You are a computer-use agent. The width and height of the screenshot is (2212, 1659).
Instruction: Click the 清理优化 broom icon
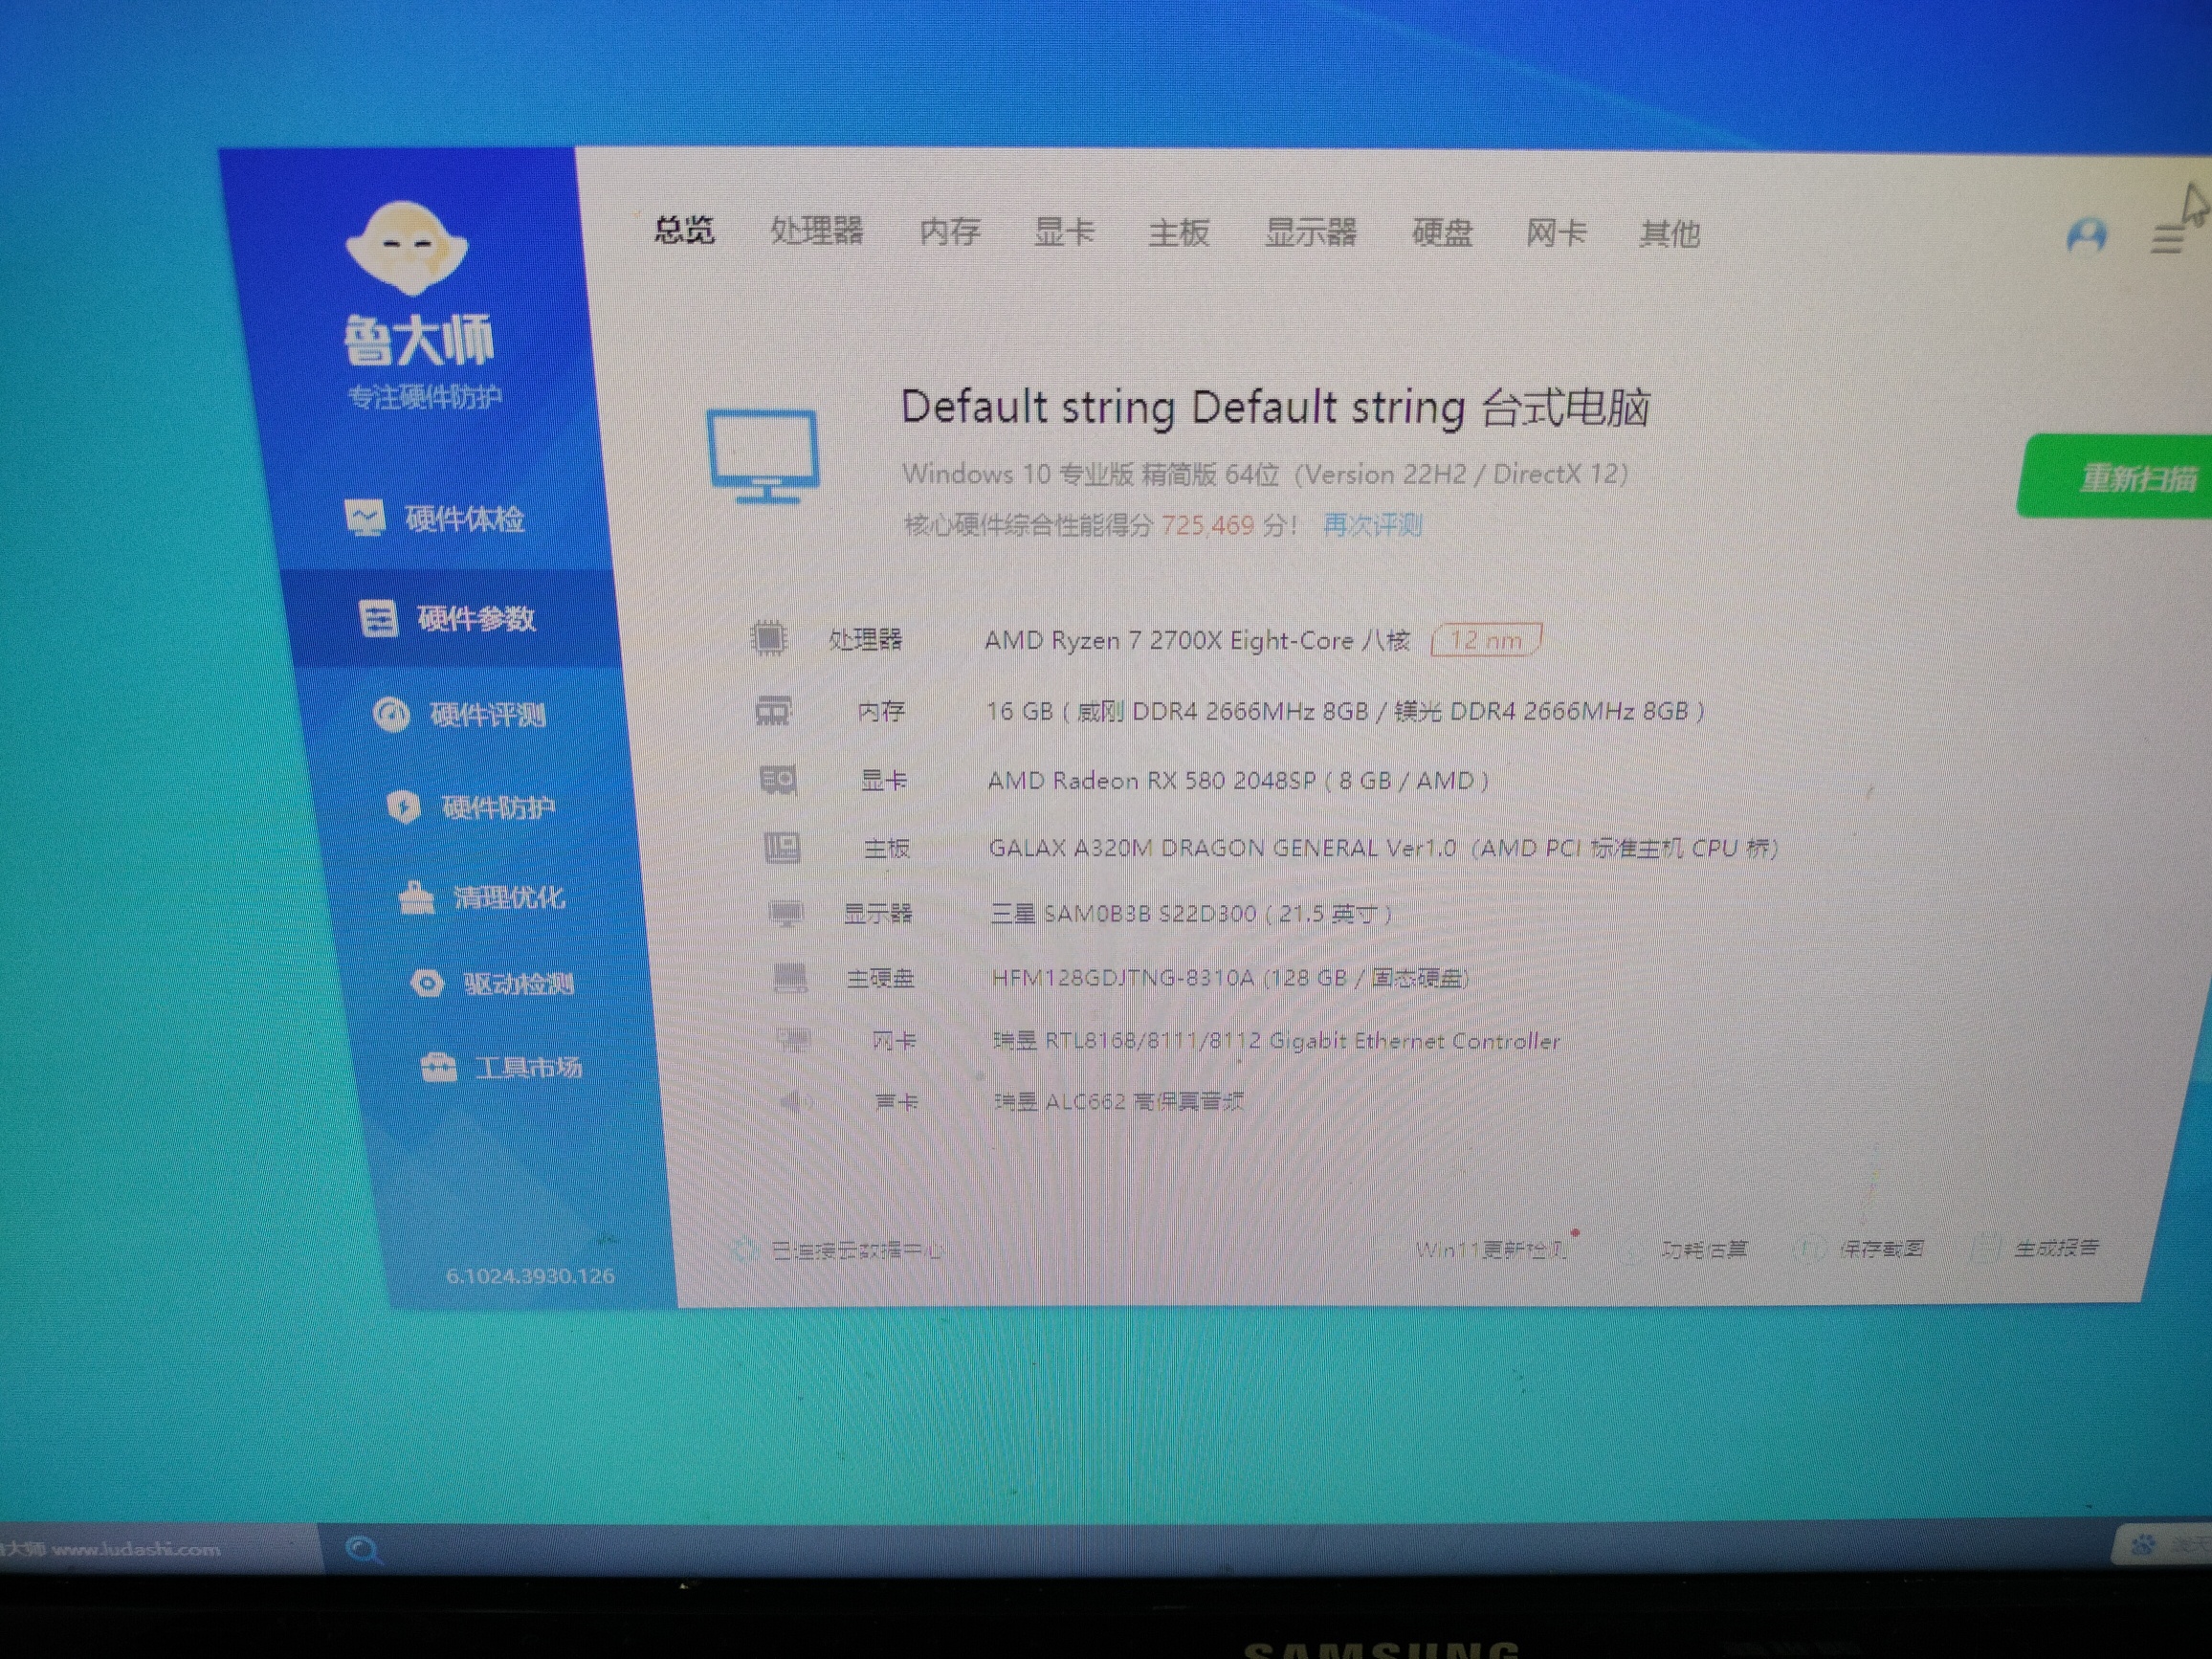(x=416, y=898)
